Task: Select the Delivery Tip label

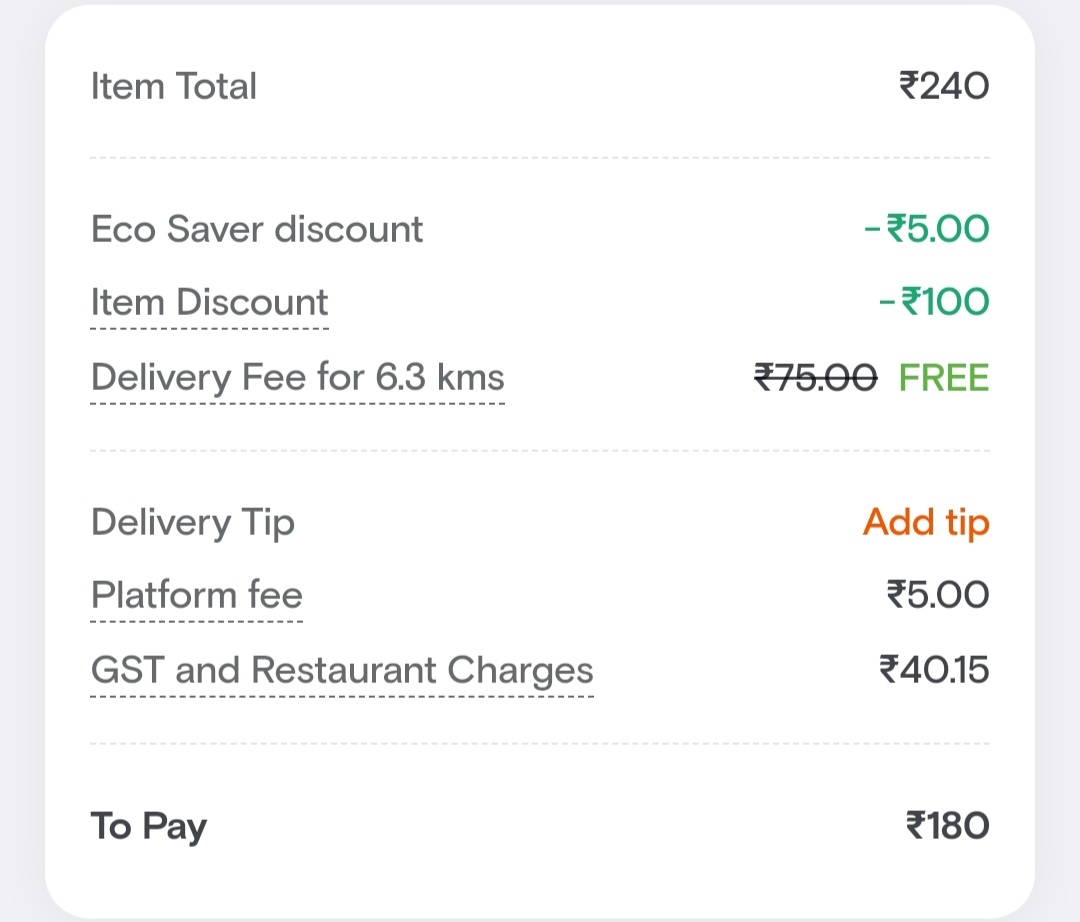Action: 192,522
